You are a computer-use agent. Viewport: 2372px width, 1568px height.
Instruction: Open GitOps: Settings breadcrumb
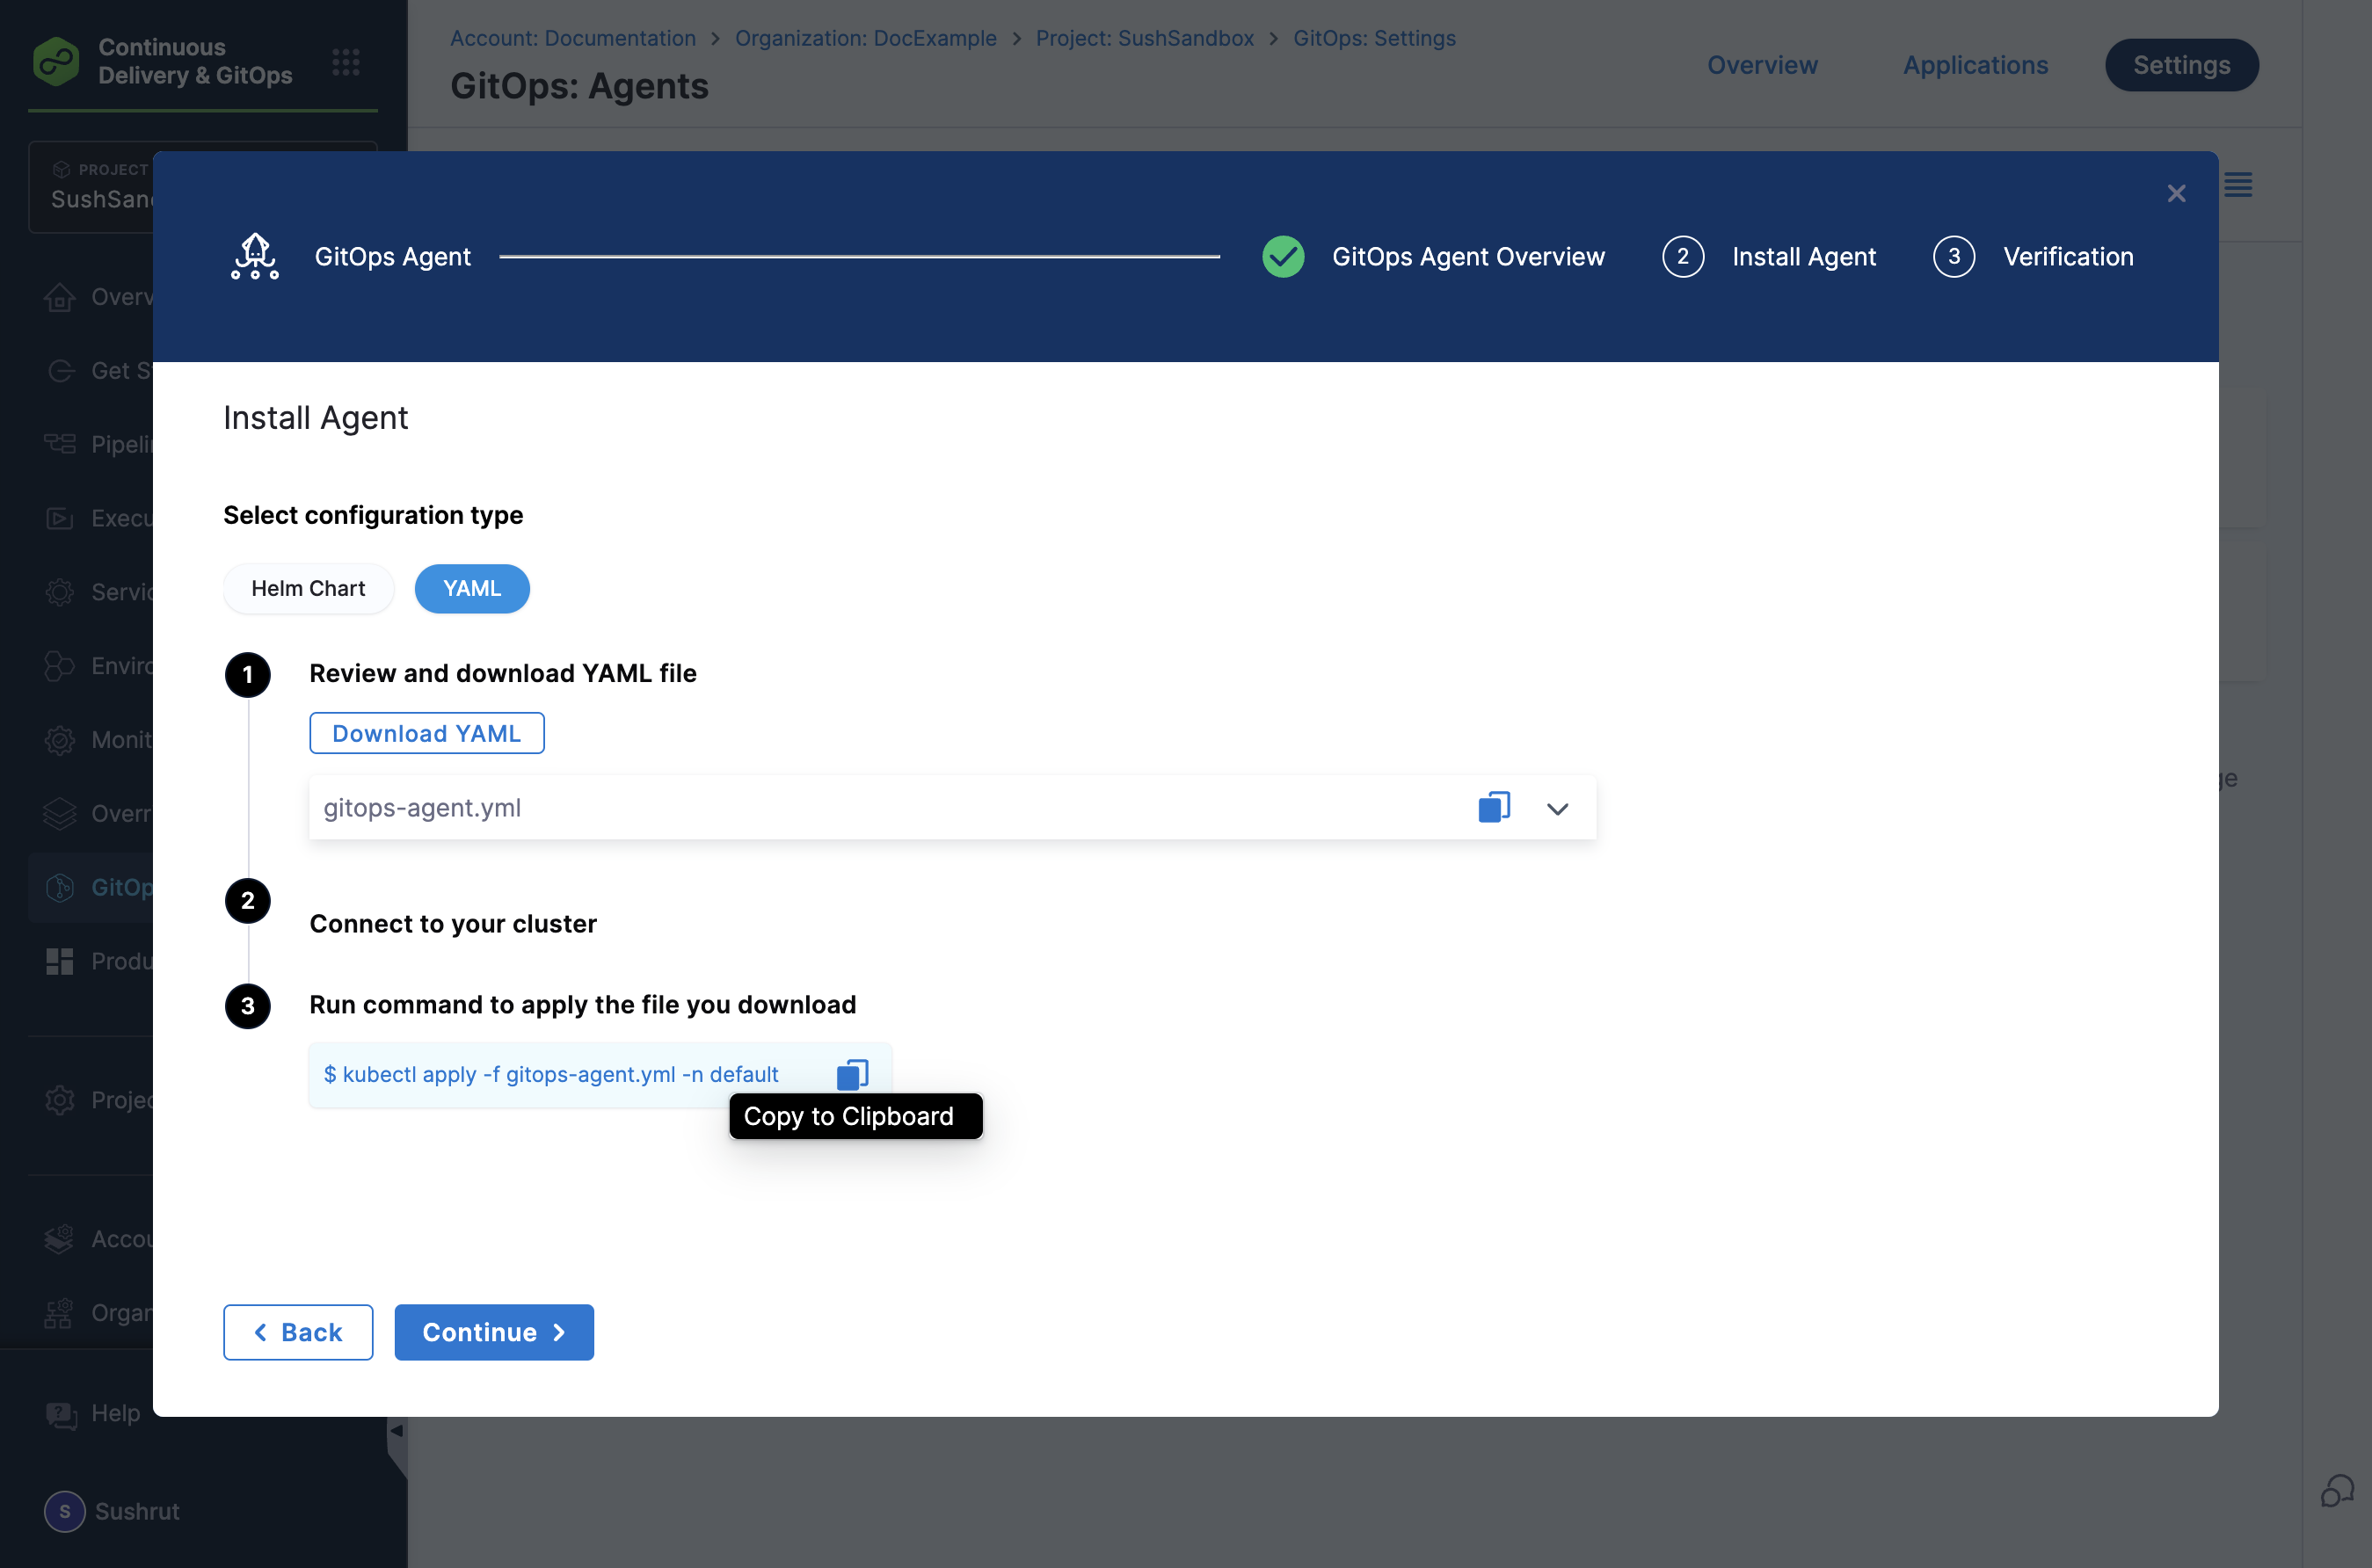pos(1374,38)
